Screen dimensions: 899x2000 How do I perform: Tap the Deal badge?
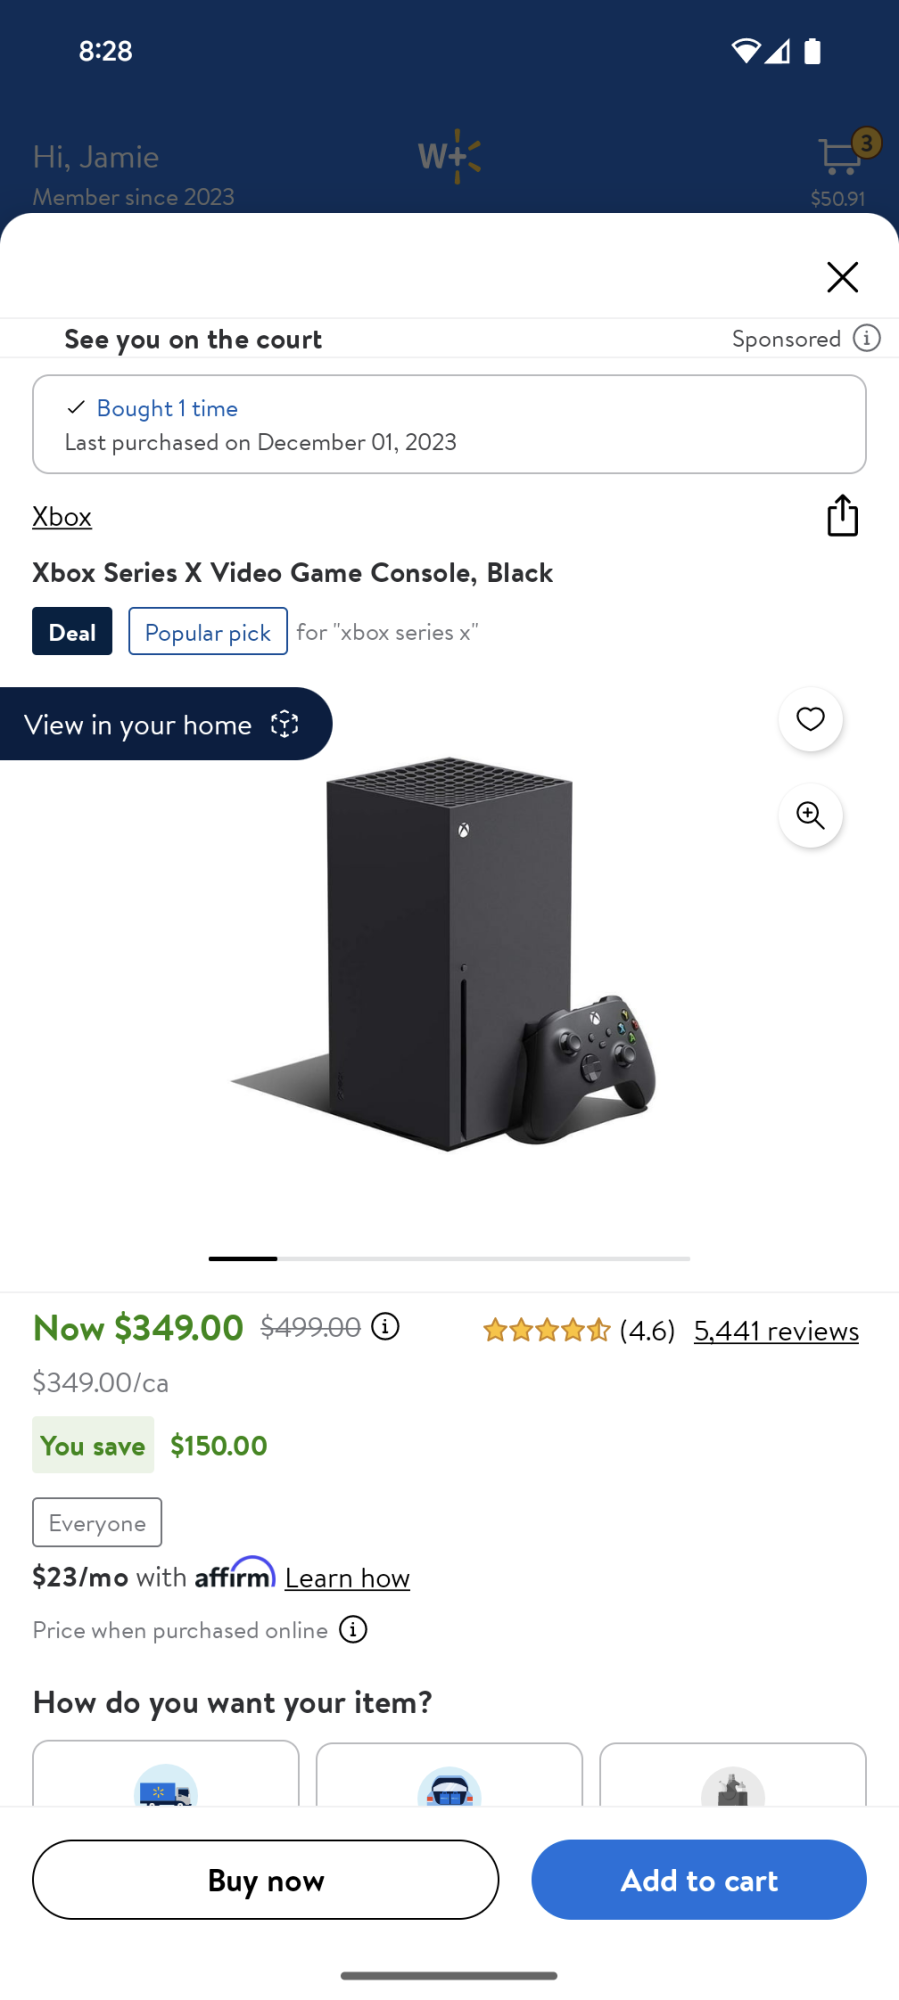(72, 632)
